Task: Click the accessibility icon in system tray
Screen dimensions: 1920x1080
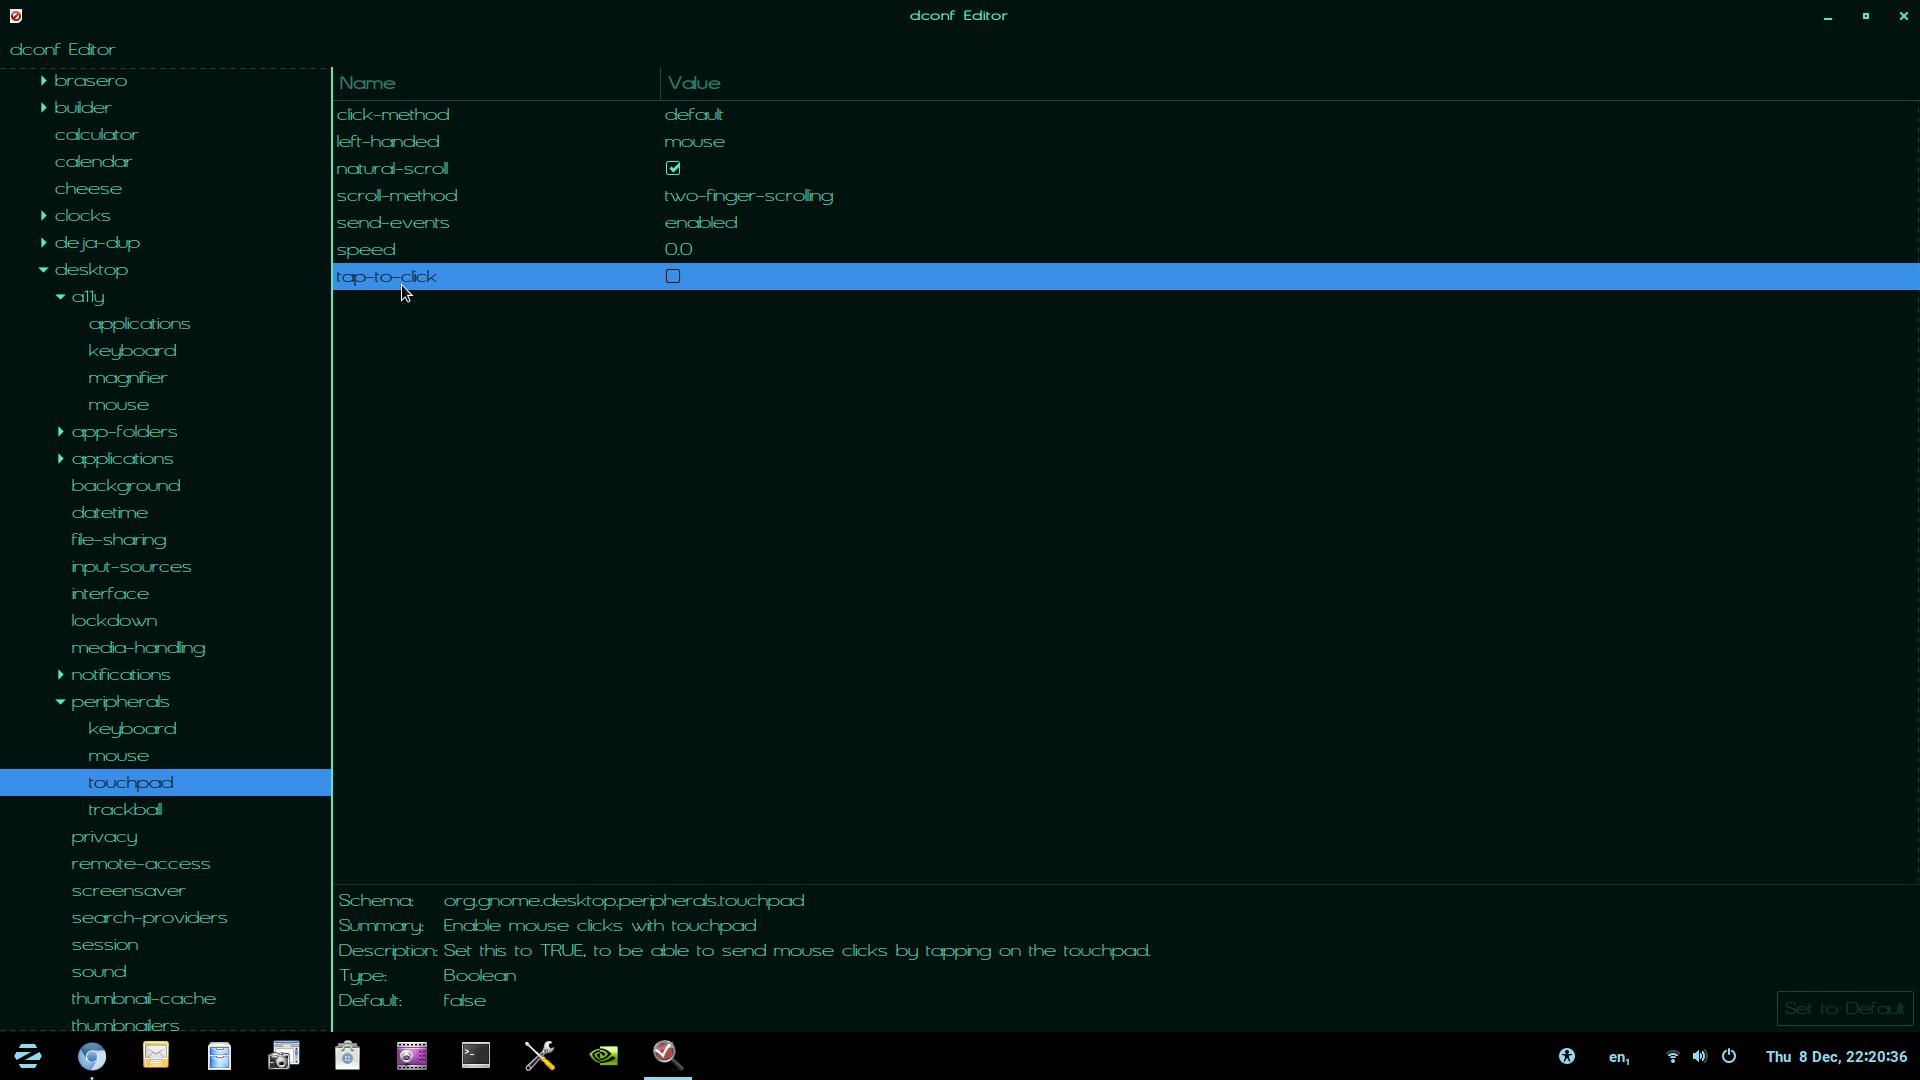Action: pyautogui.click(x=1567, y=1056)
